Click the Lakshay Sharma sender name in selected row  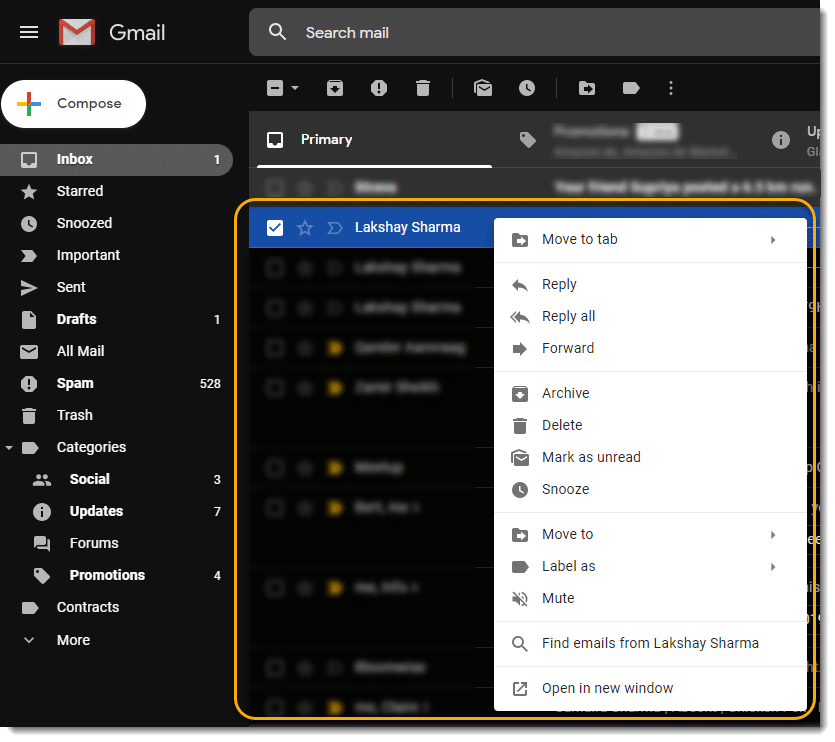[x=407, y=227]
